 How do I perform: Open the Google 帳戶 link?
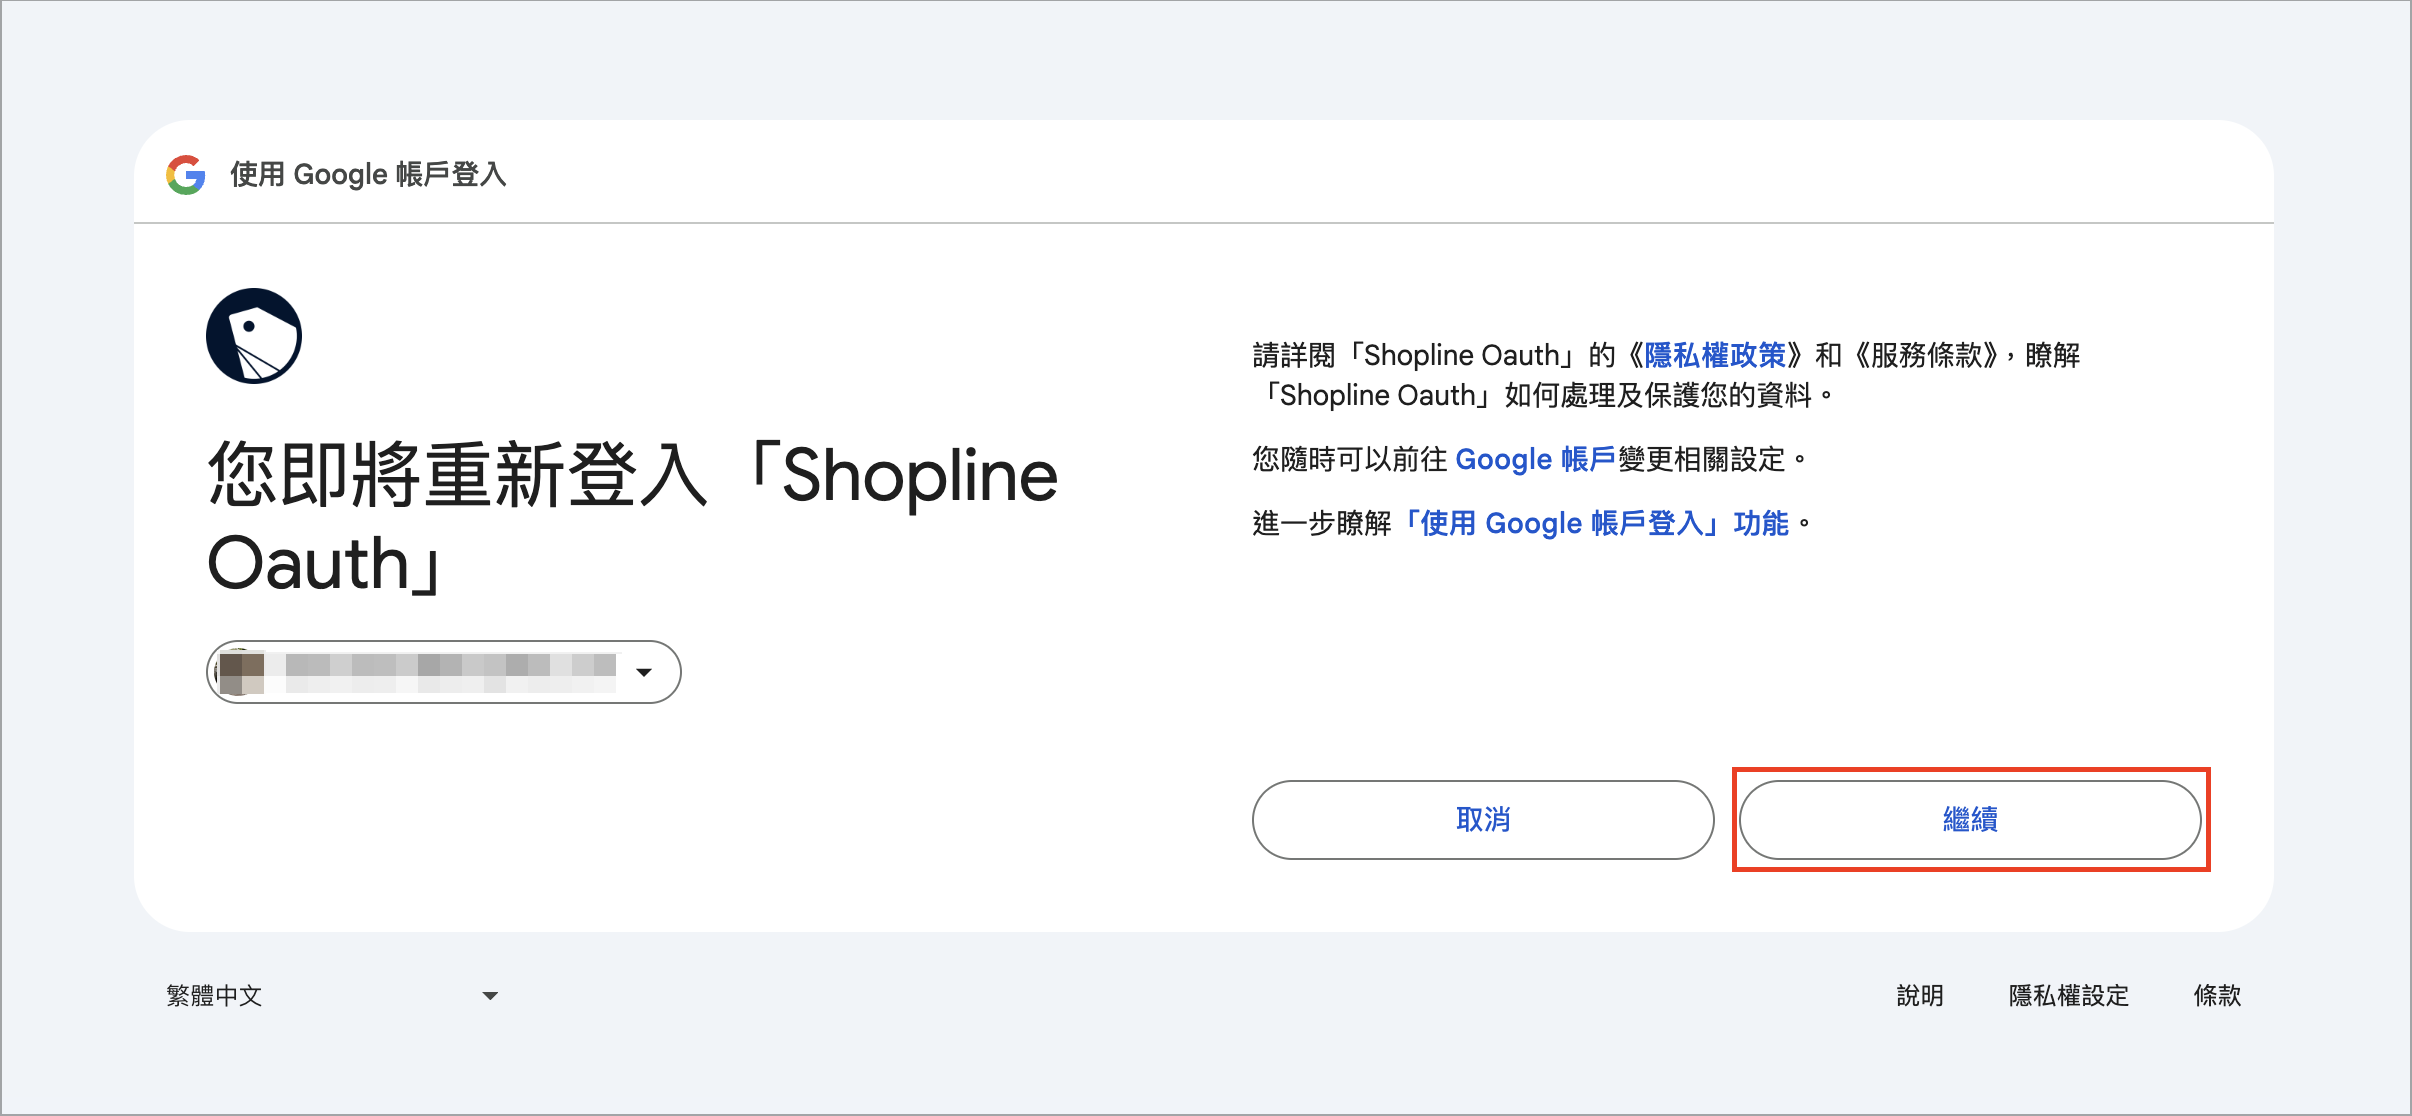tap(1535, 460)
